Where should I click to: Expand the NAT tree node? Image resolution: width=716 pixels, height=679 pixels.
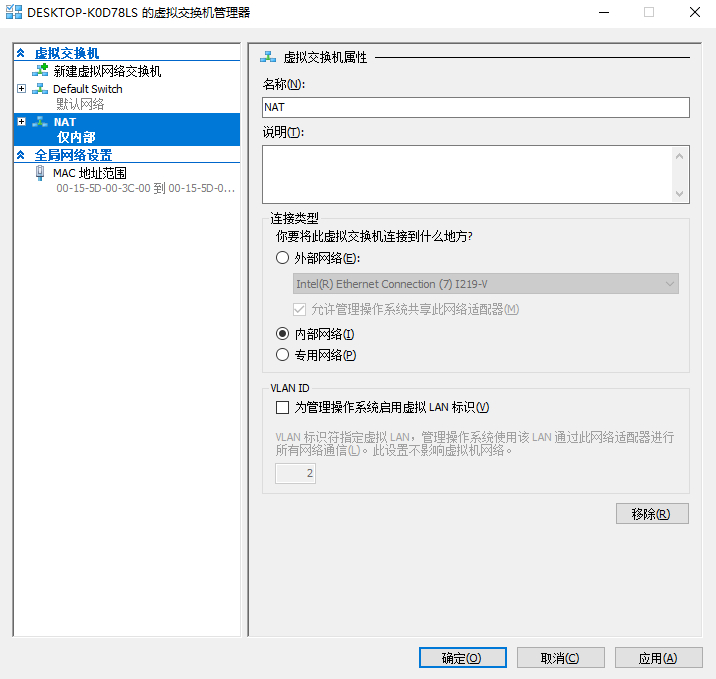(x=21, y=121)
